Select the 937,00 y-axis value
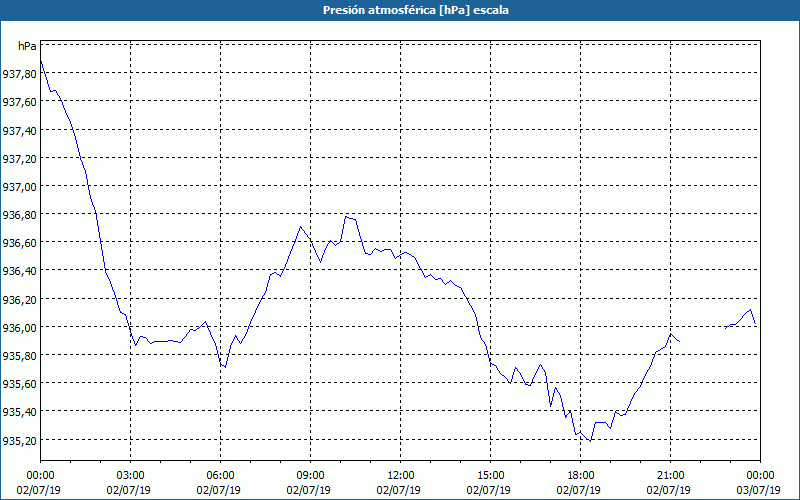 (19, 187)
